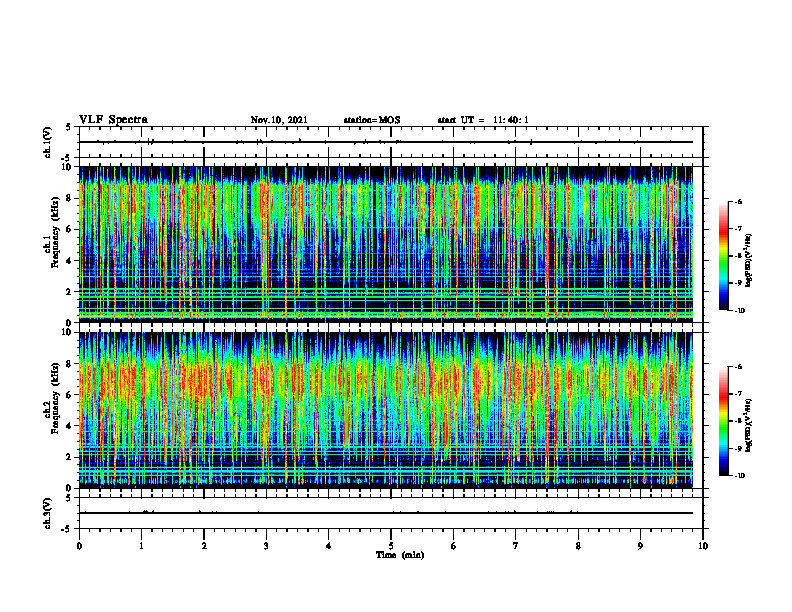Viewport: 792px width, 612px height.
Task: Click the time axis tick label "4"
Action: (329, 546)
